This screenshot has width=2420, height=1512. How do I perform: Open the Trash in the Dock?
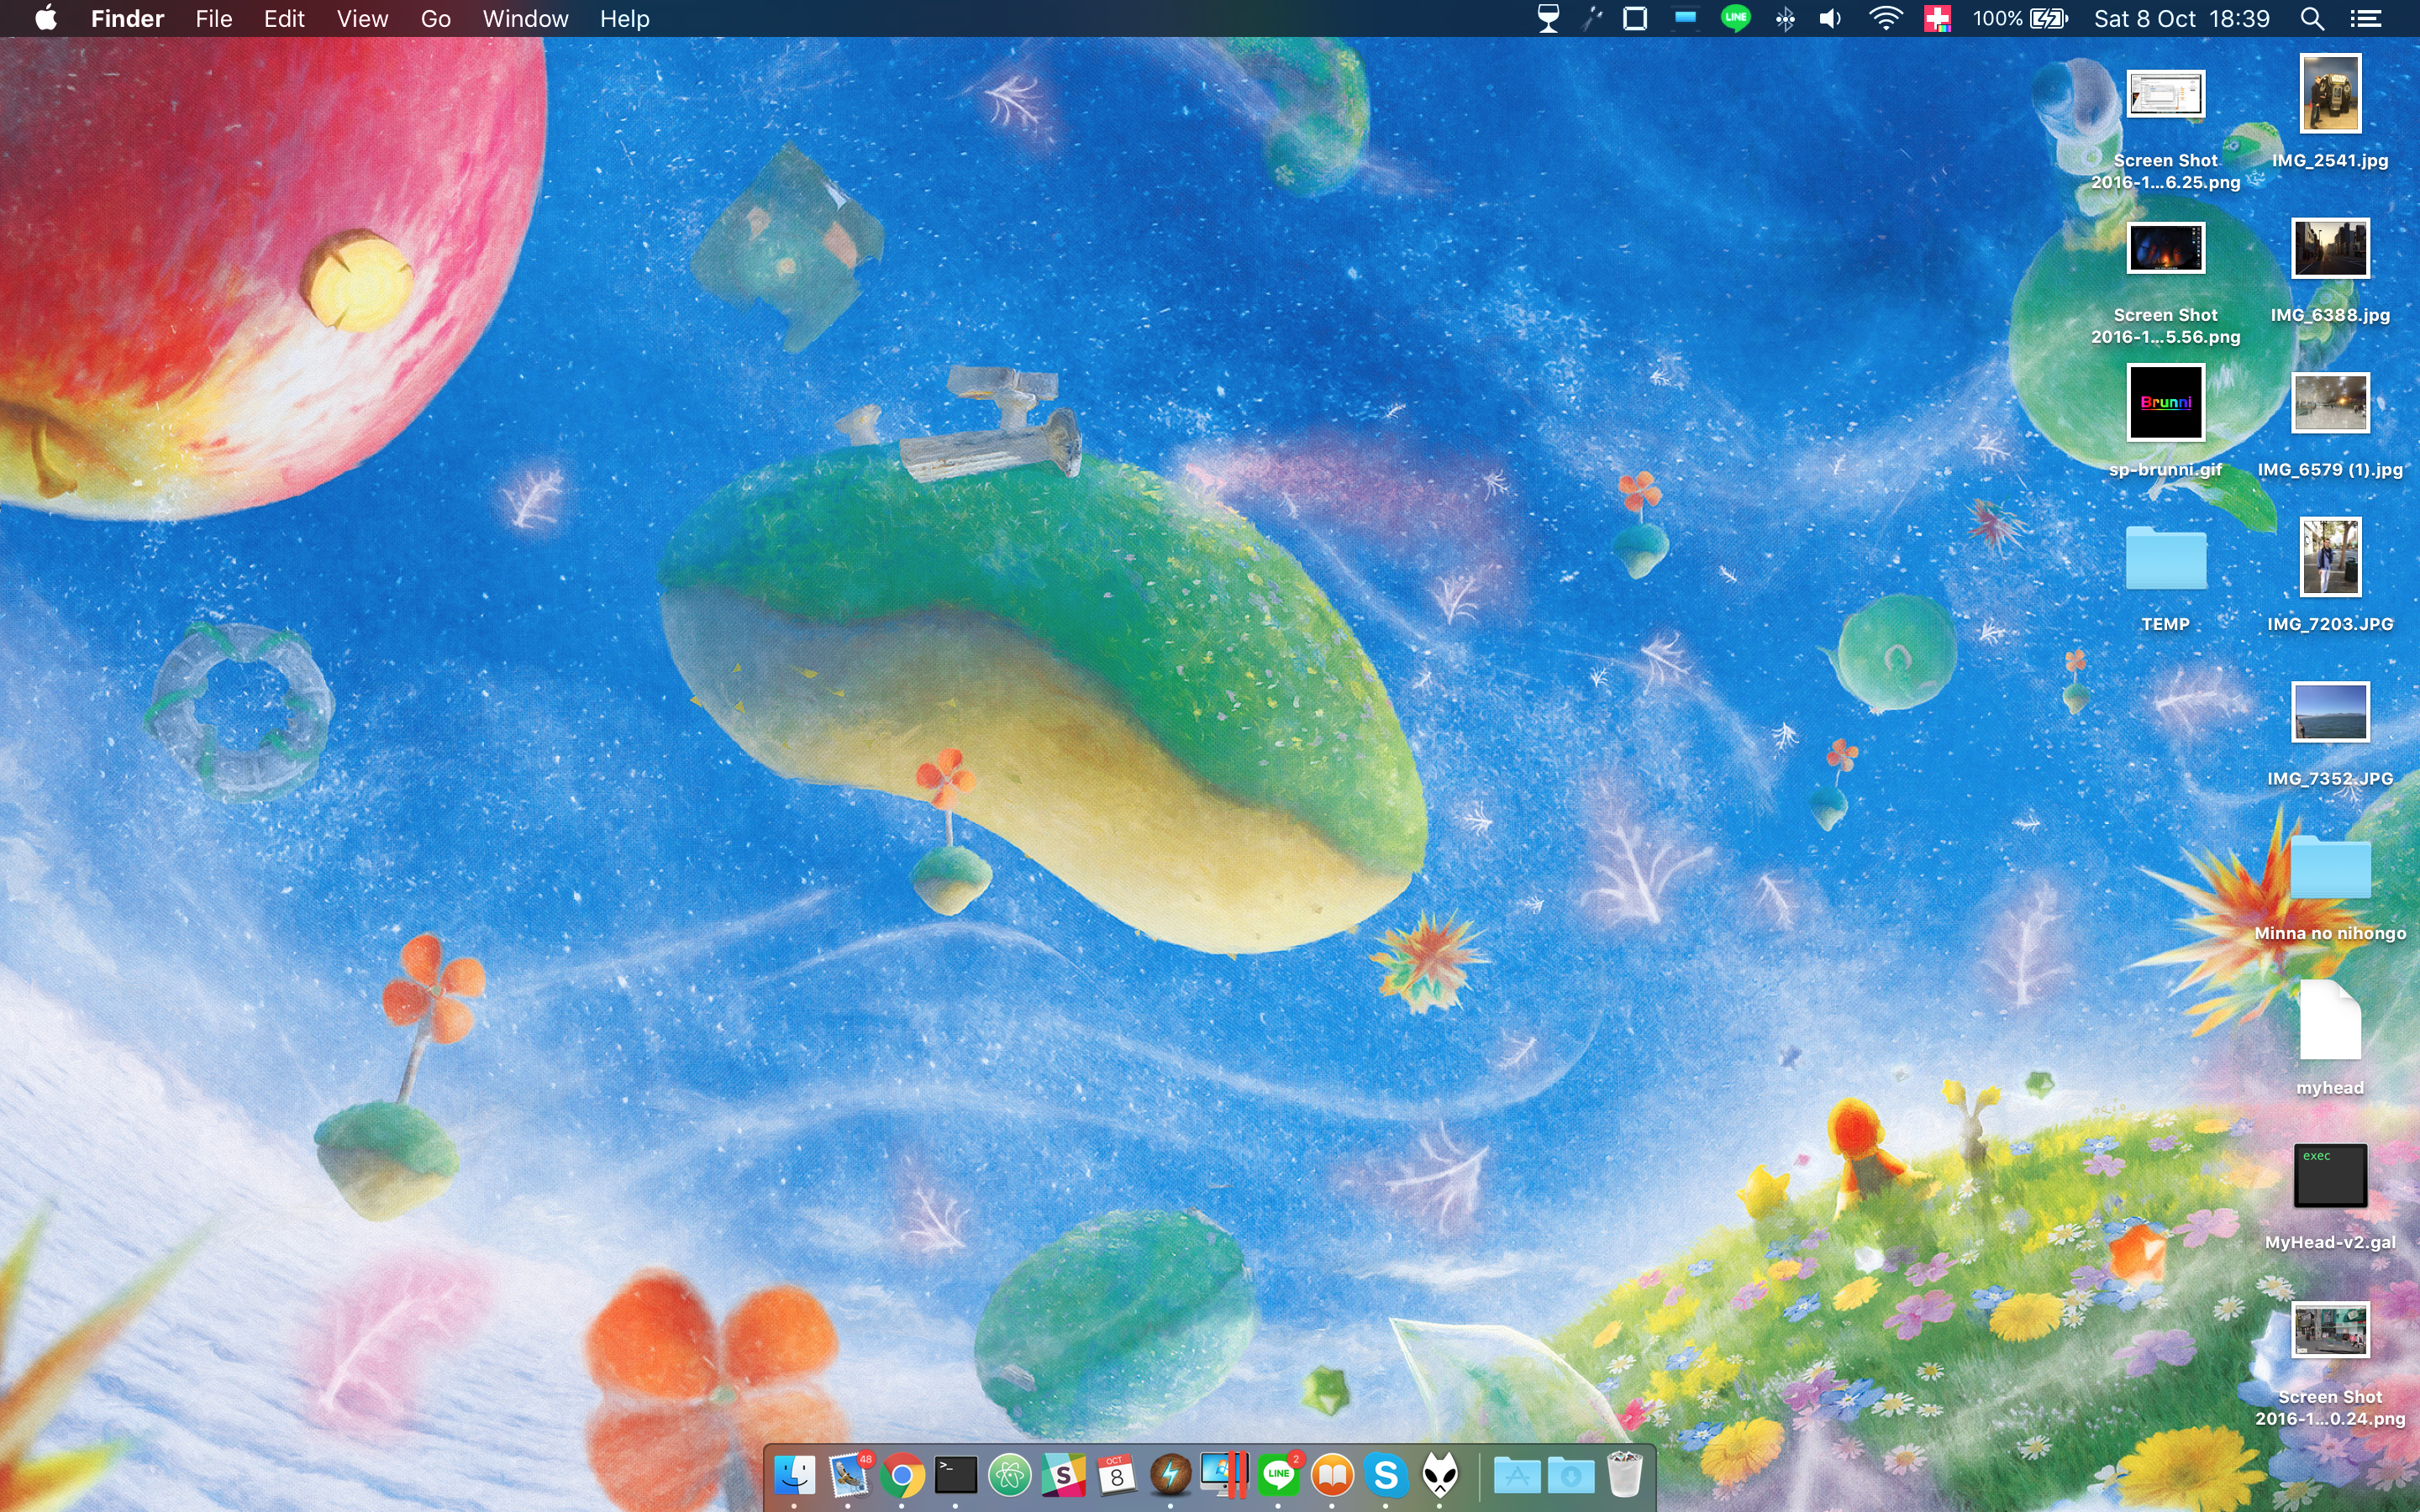[x=1624, y=1475]
